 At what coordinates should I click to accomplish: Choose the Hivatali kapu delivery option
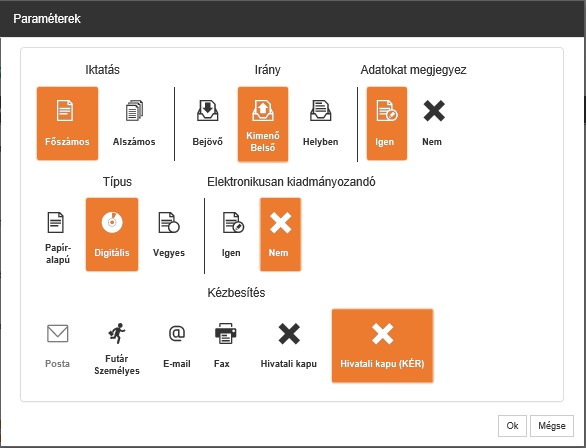[x=289, y=346]
